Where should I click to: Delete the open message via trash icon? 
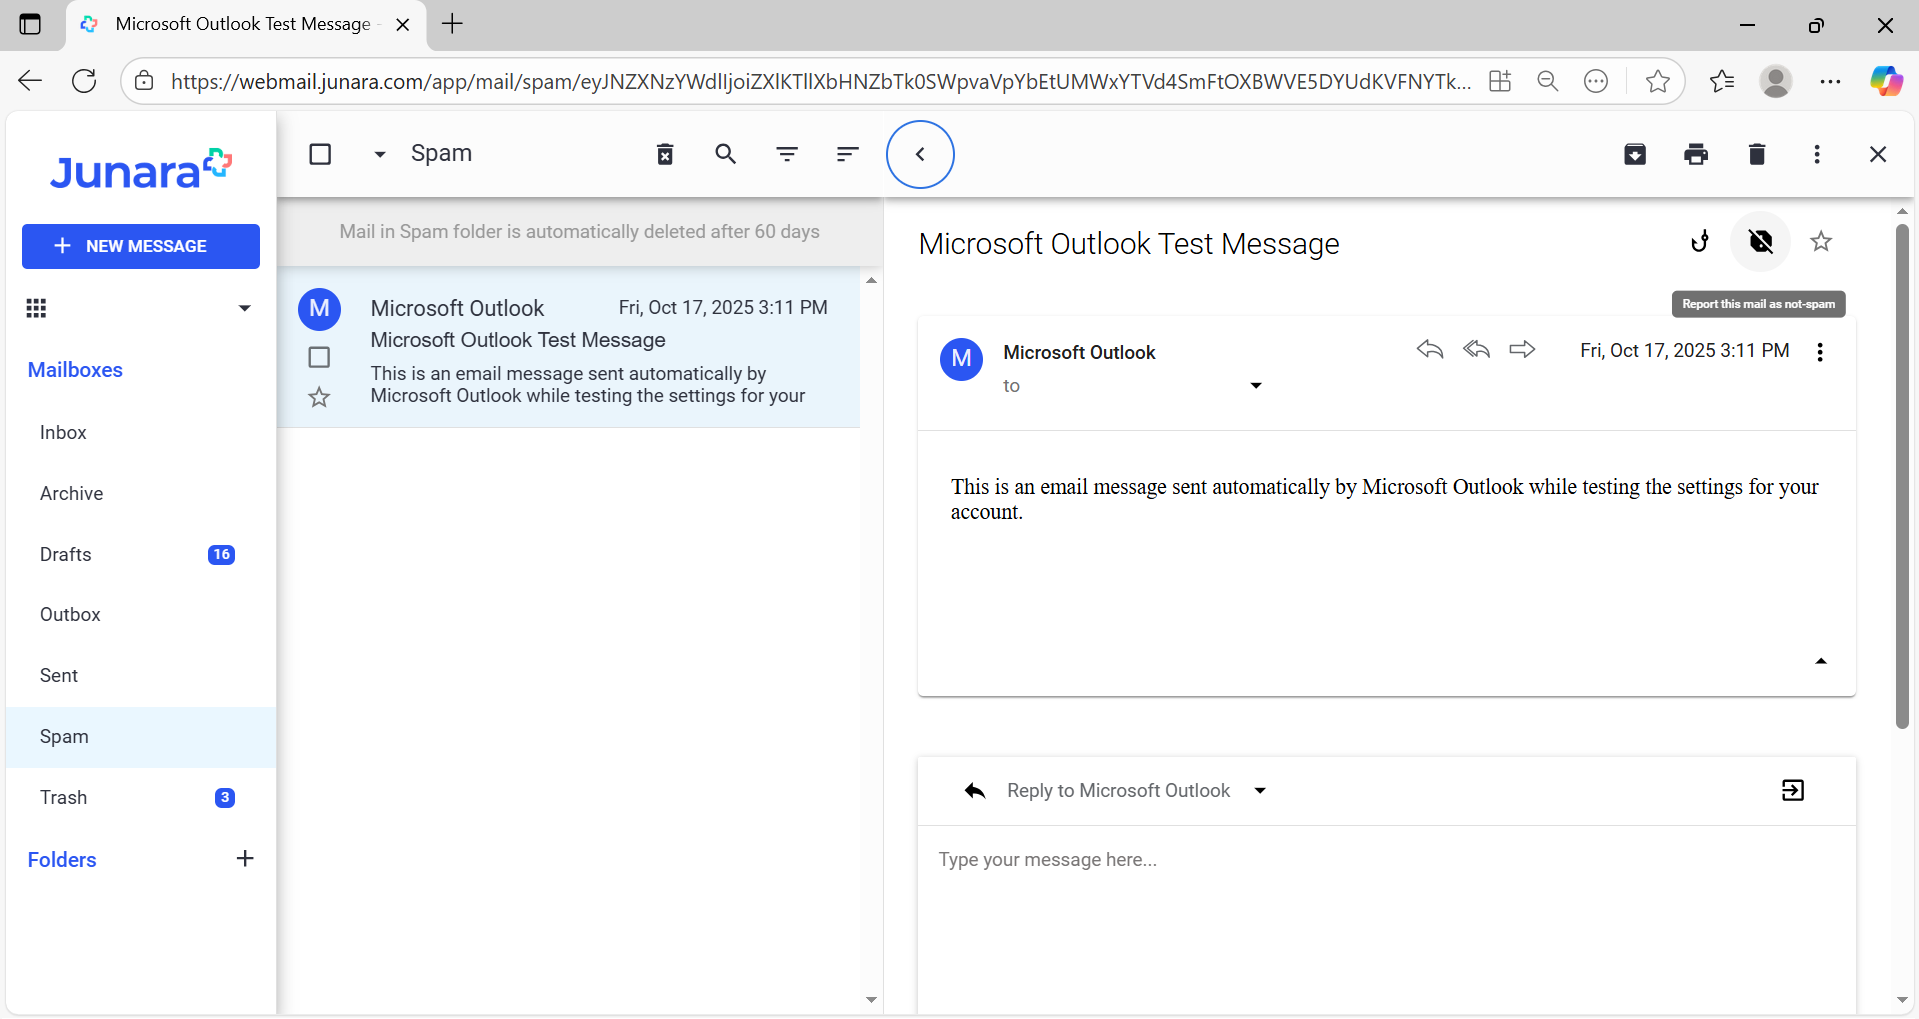pyautogui.click(x=1757, y=154)
